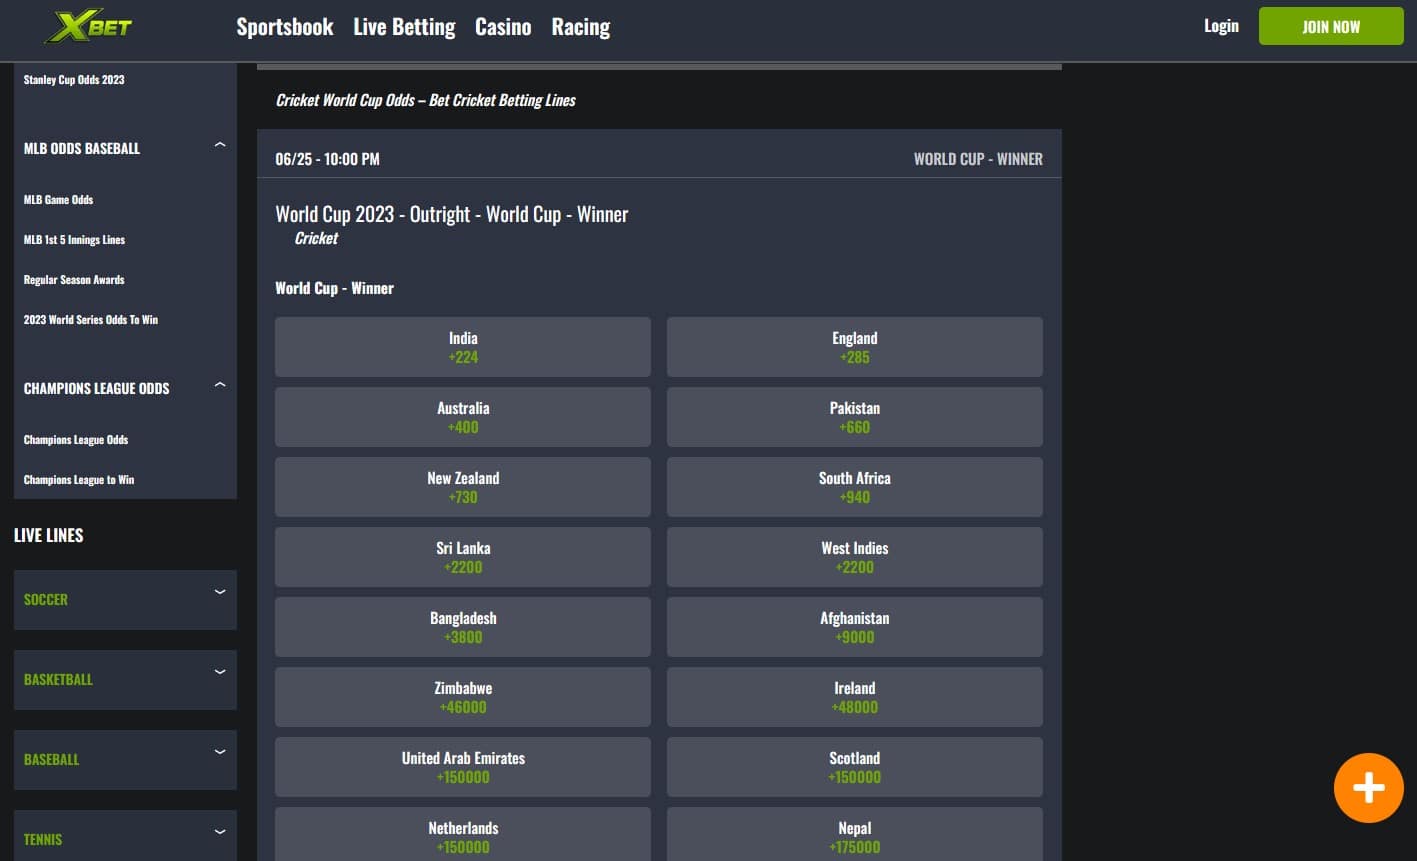Open Regular Season Awards link

tap(74, 279)
